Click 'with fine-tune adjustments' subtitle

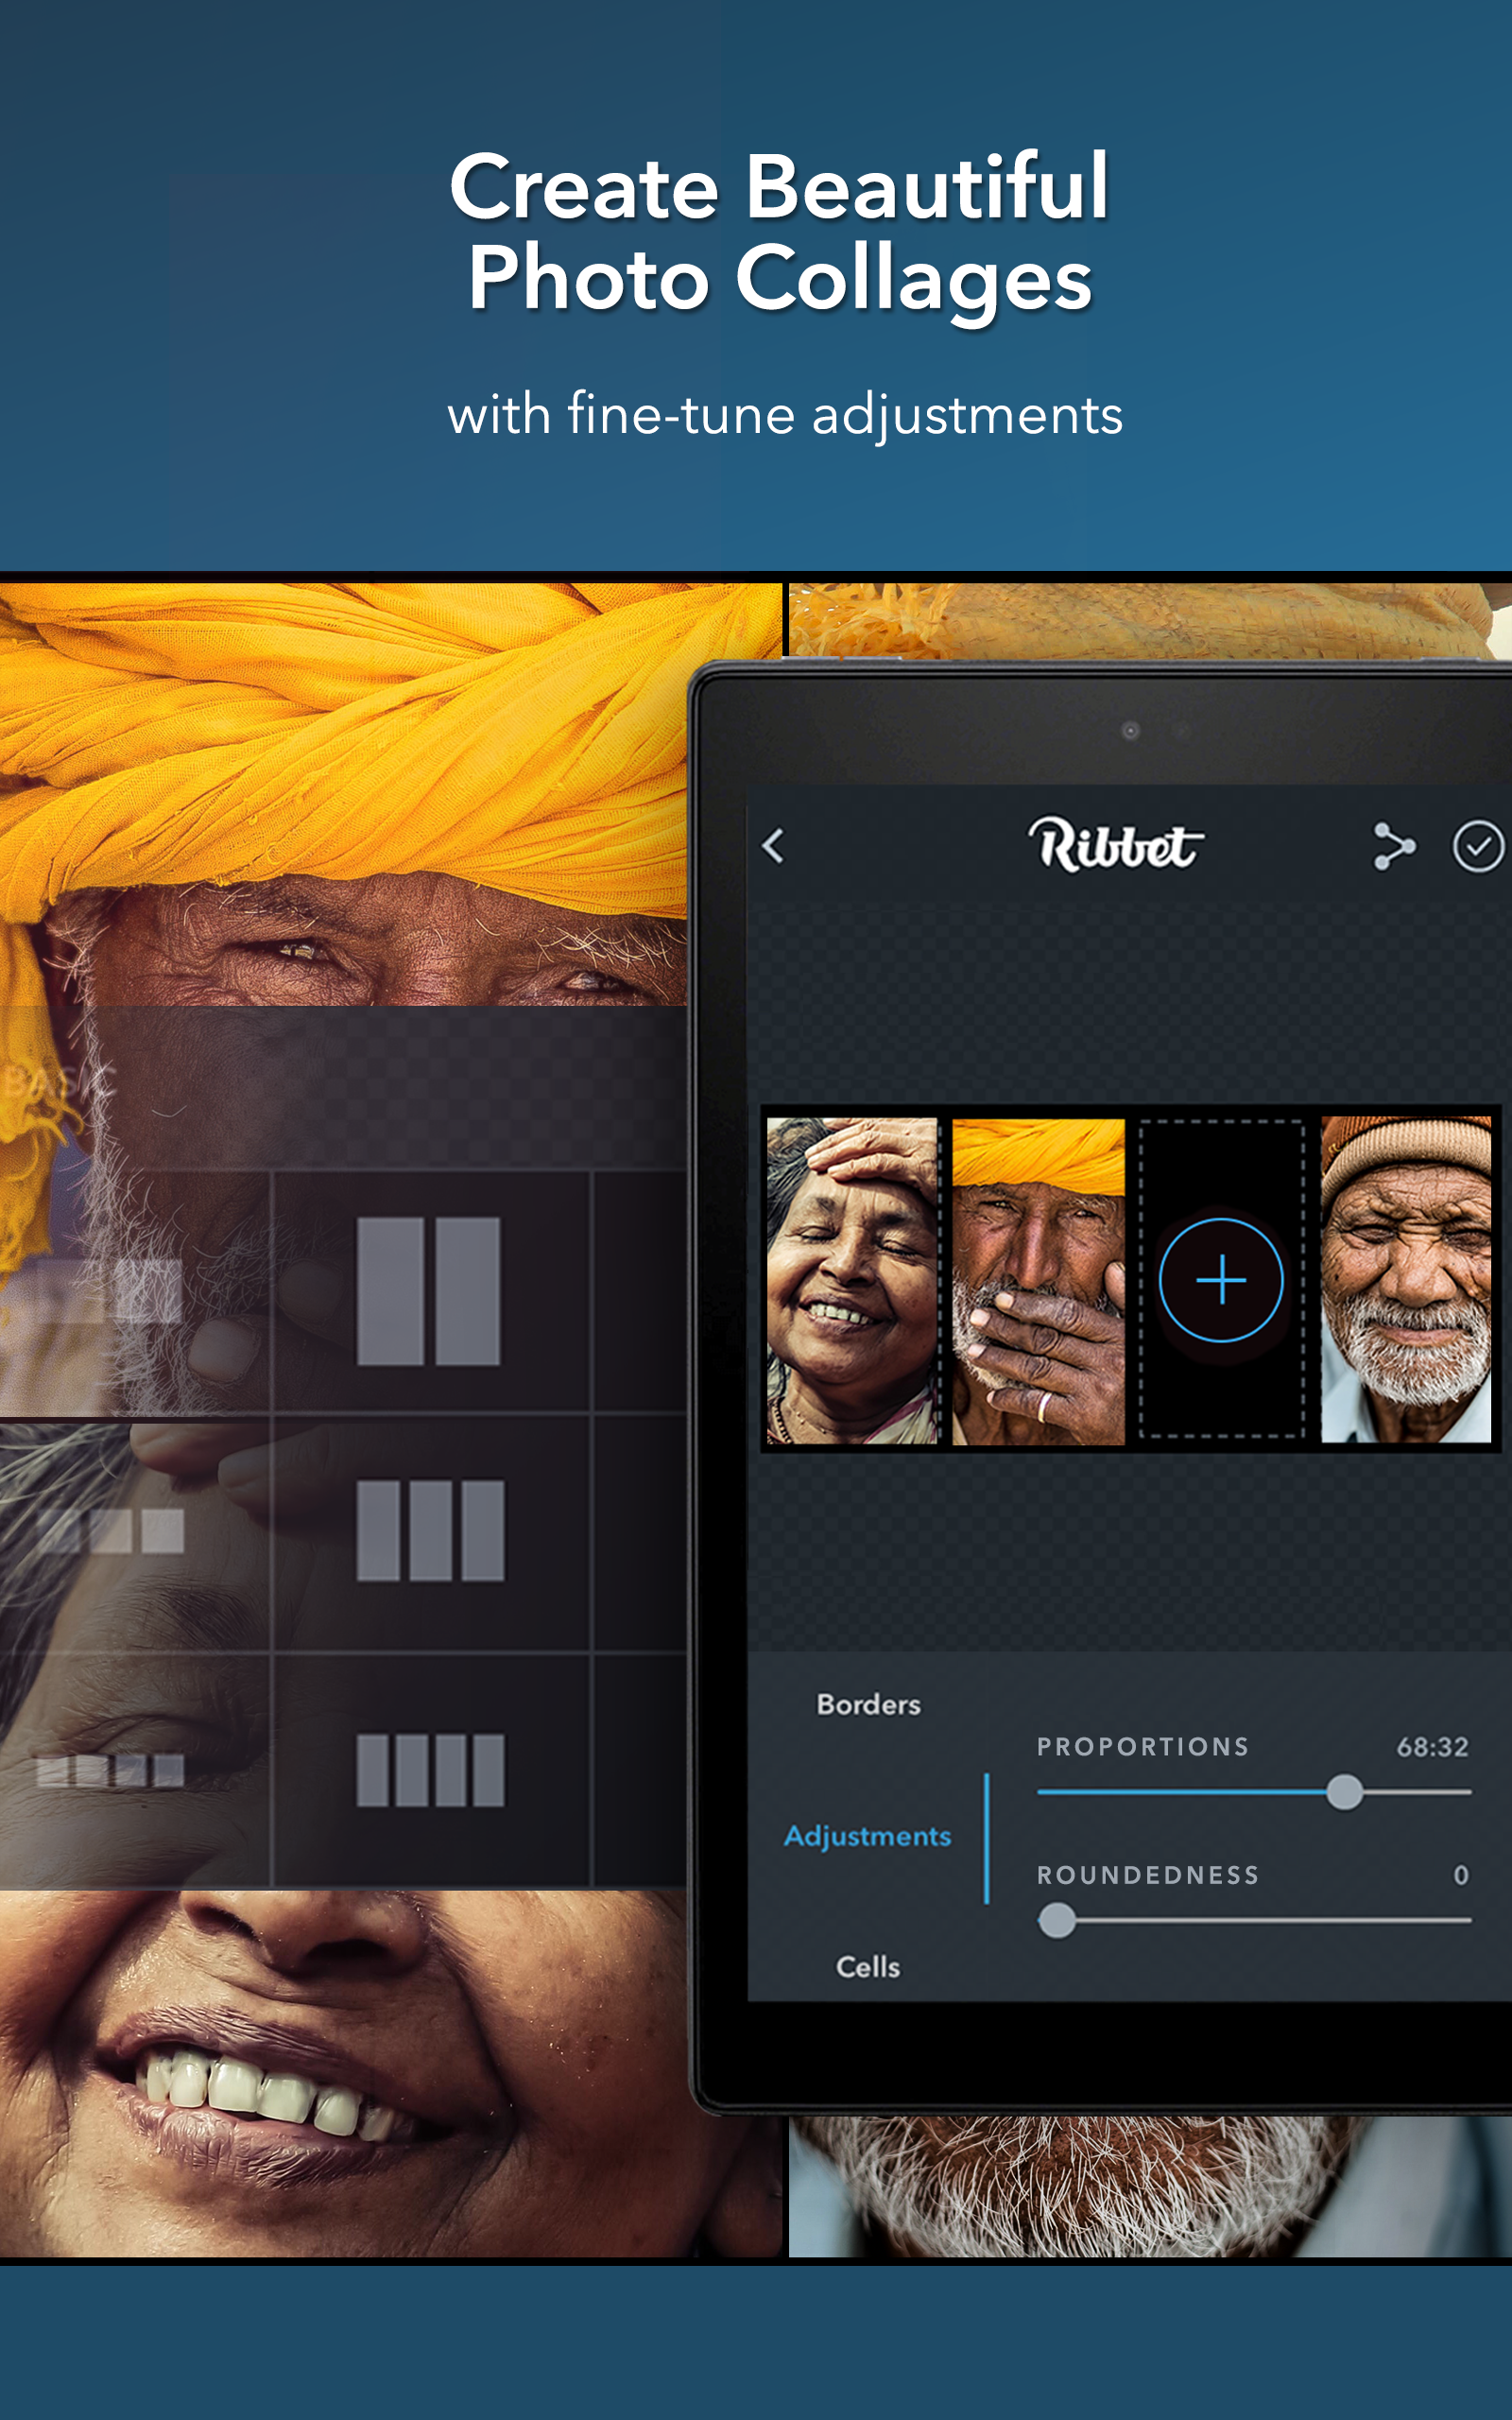click(x=785, y=414)
